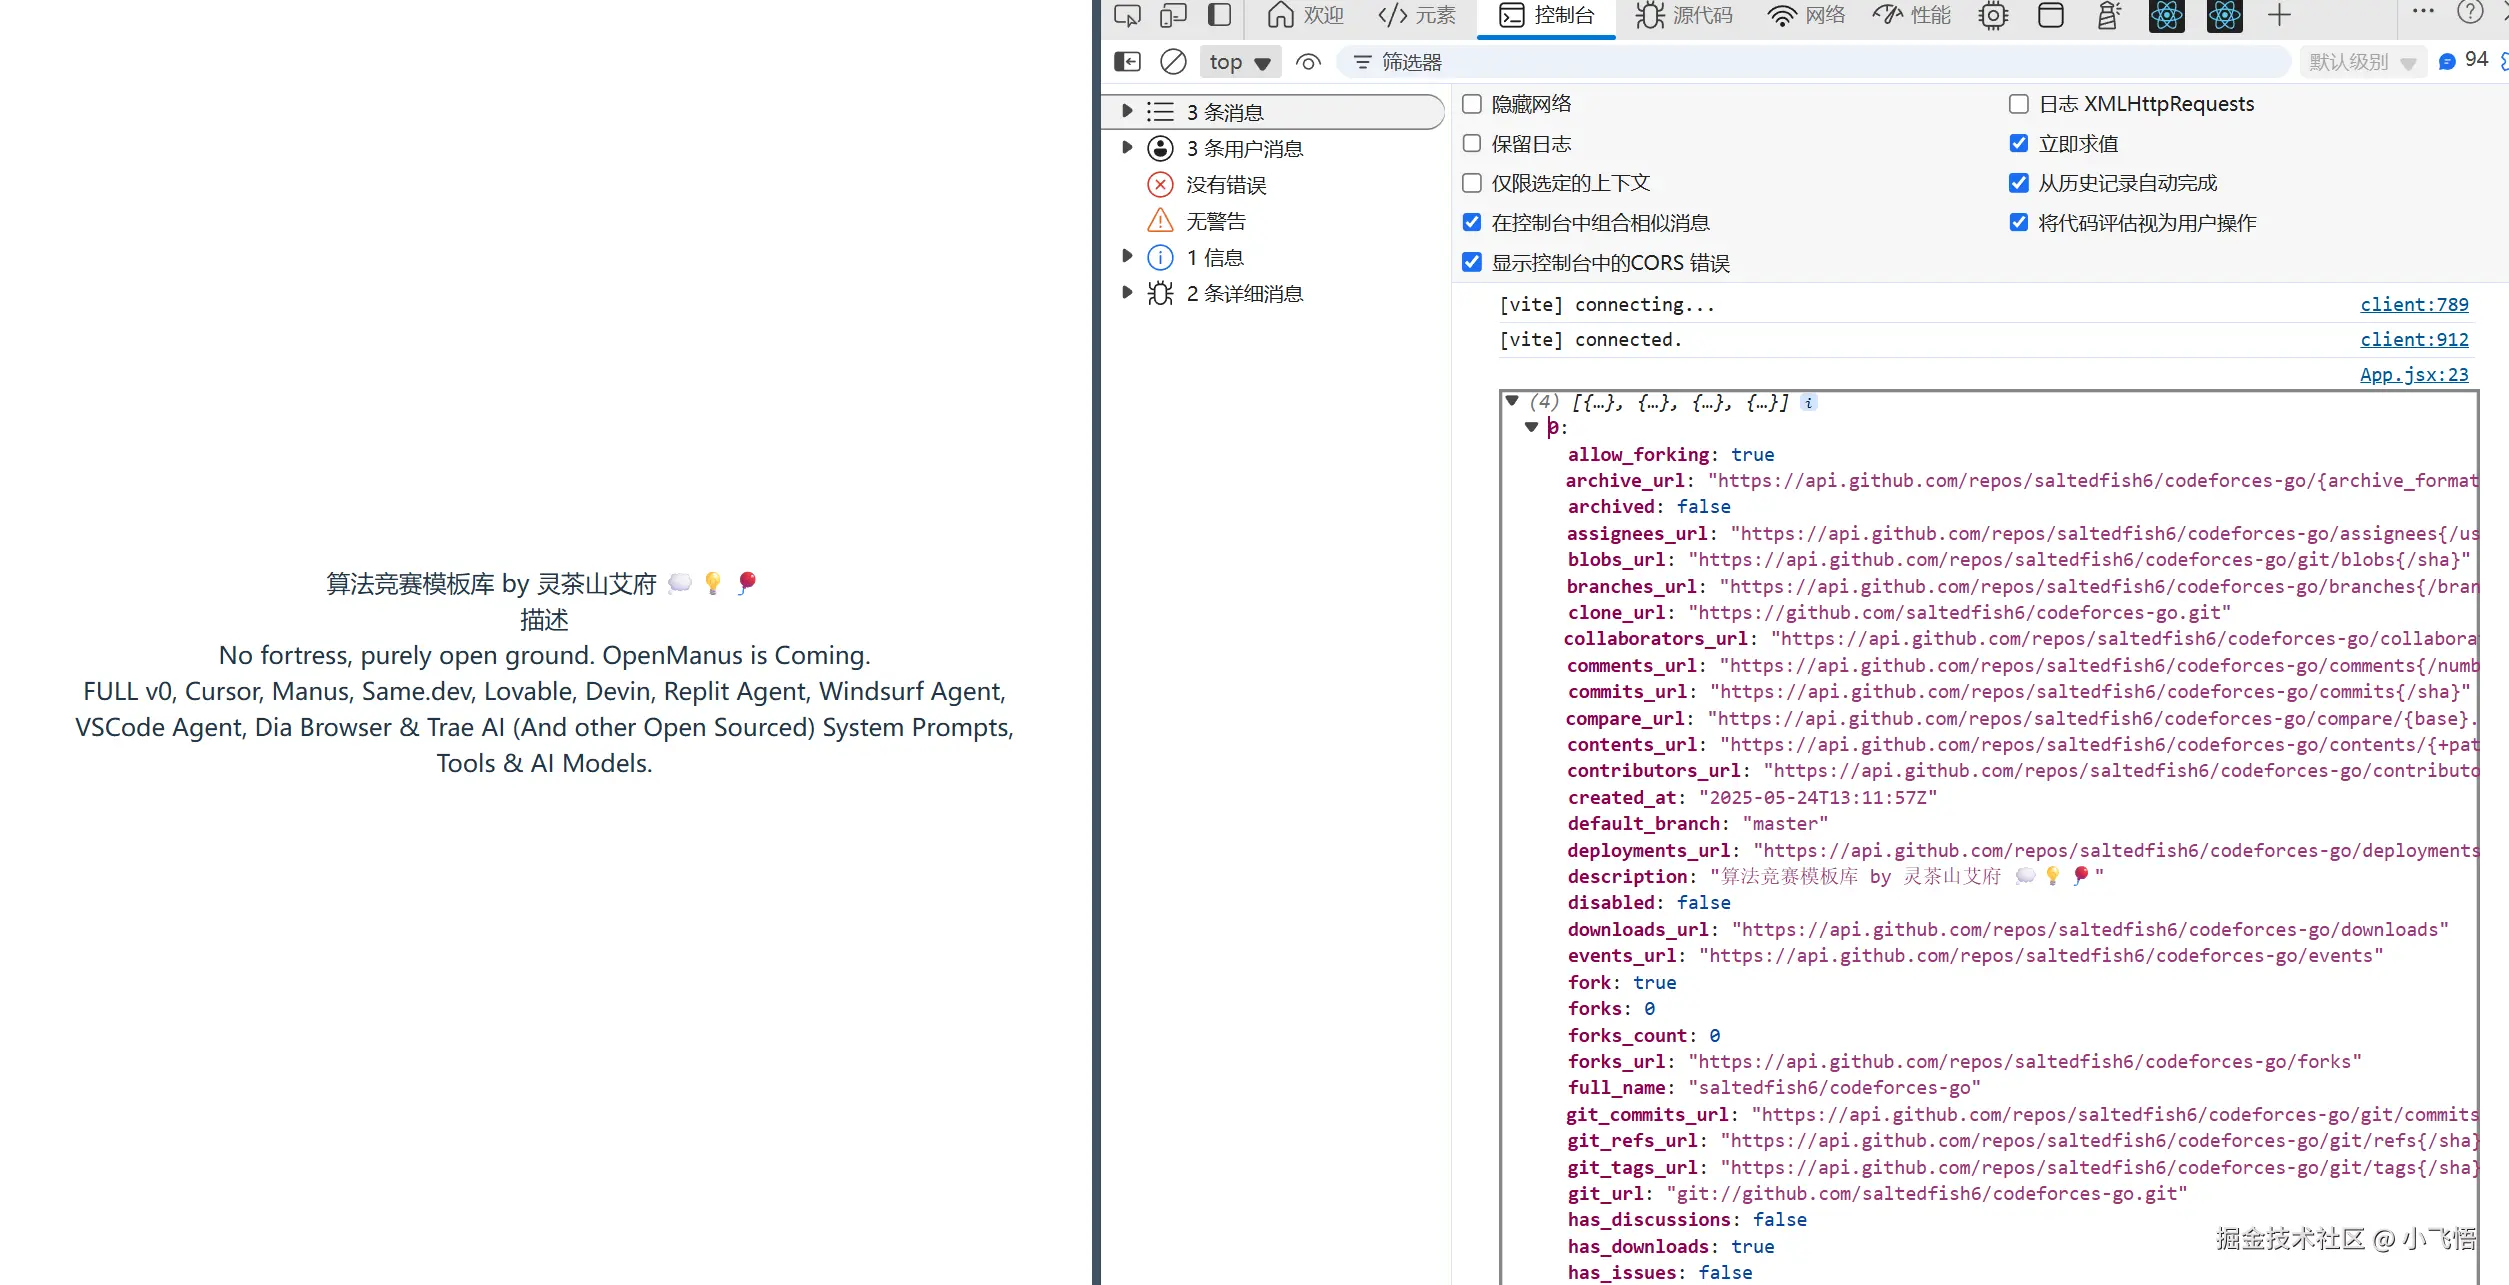Open the first React DevTools icon
This screenshot has height=1285, width=2509.
pos(2166,15)
